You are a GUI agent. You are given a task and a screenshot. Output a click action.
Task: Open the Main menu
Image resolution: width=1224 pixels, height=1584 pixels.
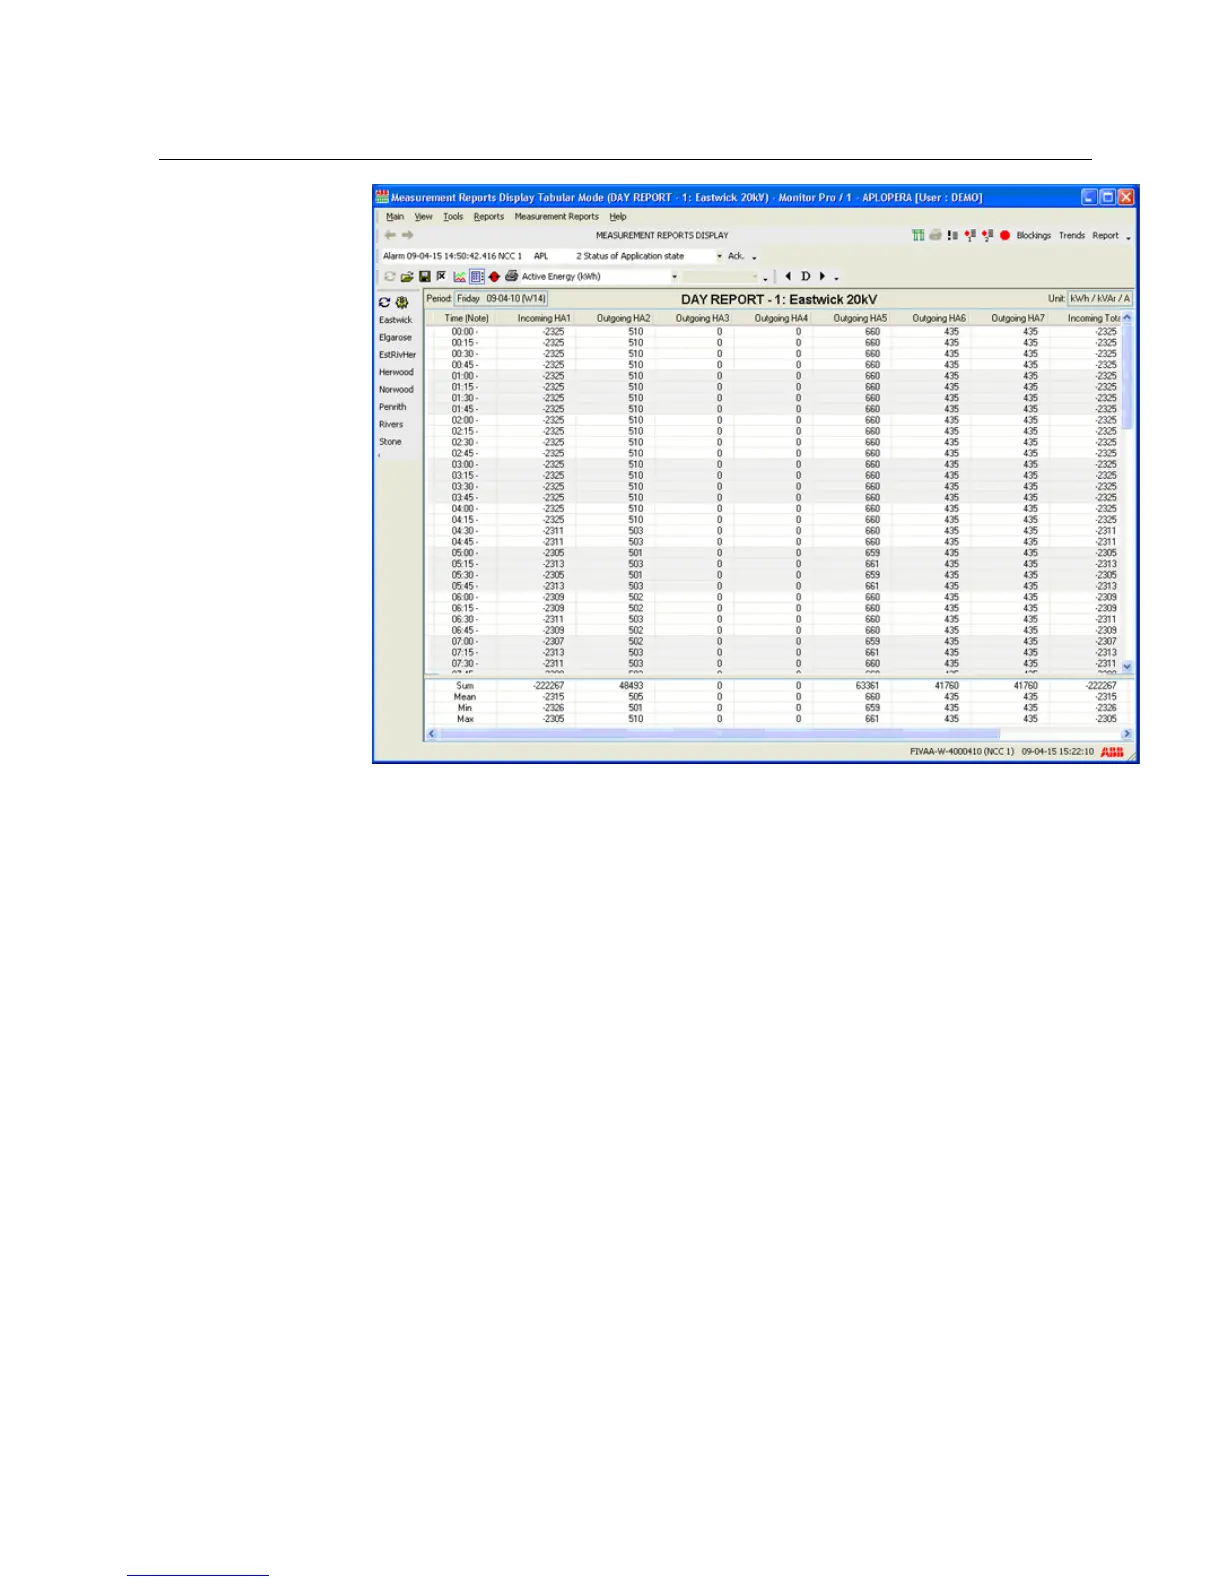click(395, 216)
